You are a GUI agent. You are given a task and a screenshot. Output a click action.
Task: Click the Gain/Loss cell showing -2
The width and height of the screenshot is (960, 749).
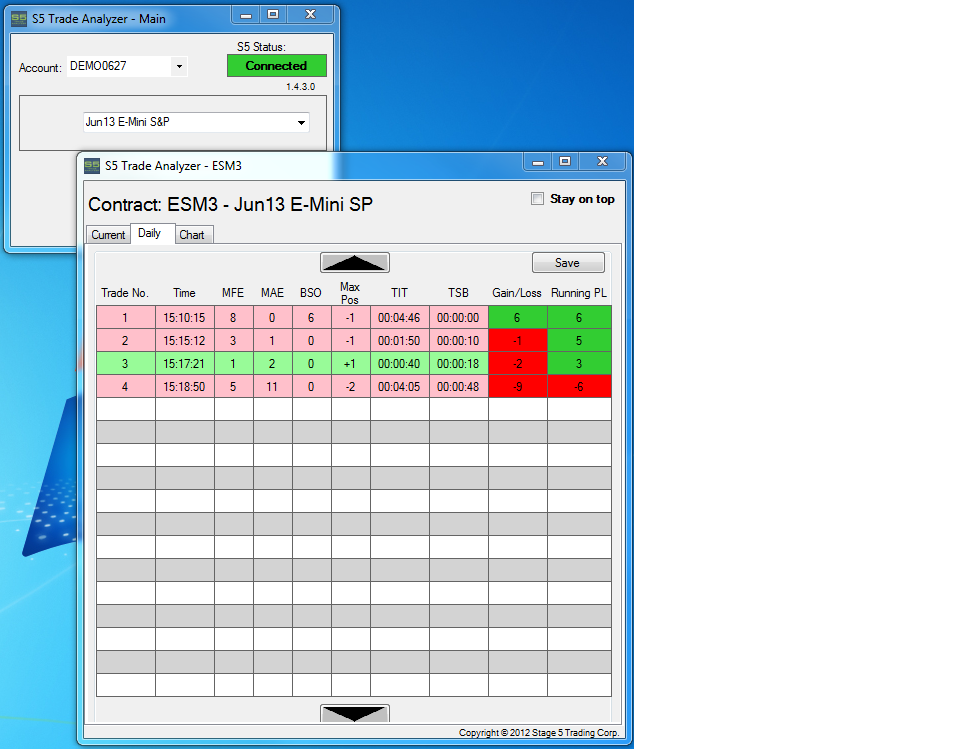tap(517, 364)
